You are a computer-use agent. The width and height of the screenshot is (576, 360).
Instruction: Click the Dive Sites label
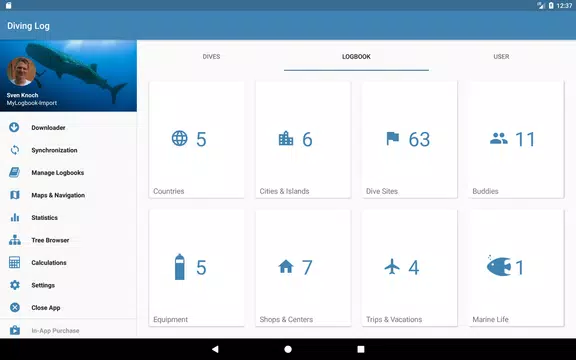click(x=382, y=191)
